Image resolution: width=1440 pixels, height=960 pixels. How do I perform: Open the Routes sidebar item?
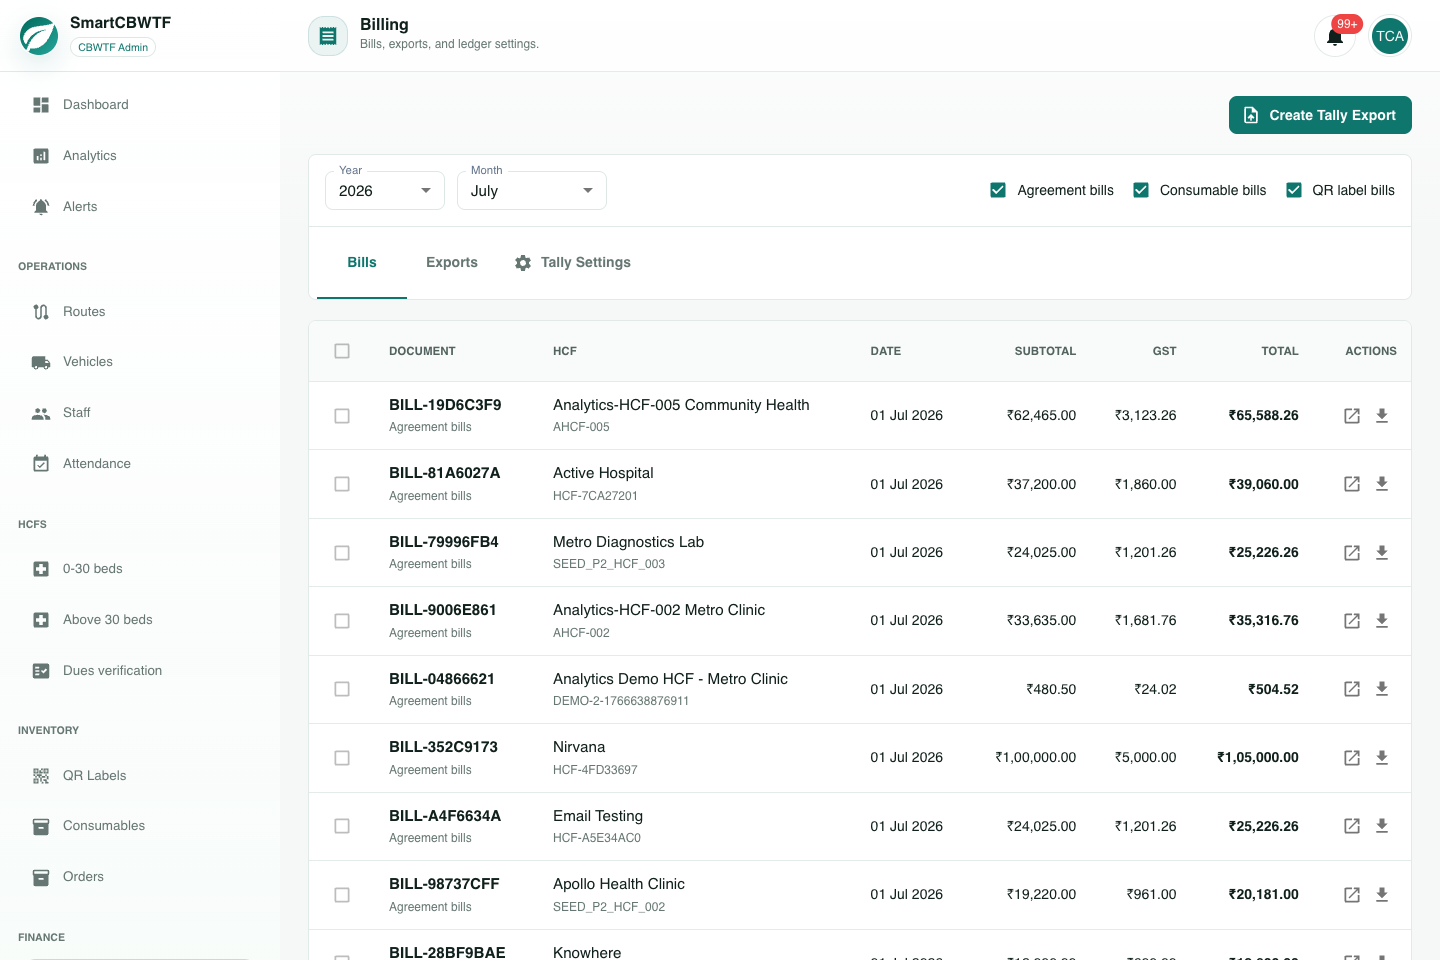(x=140, y=312)
